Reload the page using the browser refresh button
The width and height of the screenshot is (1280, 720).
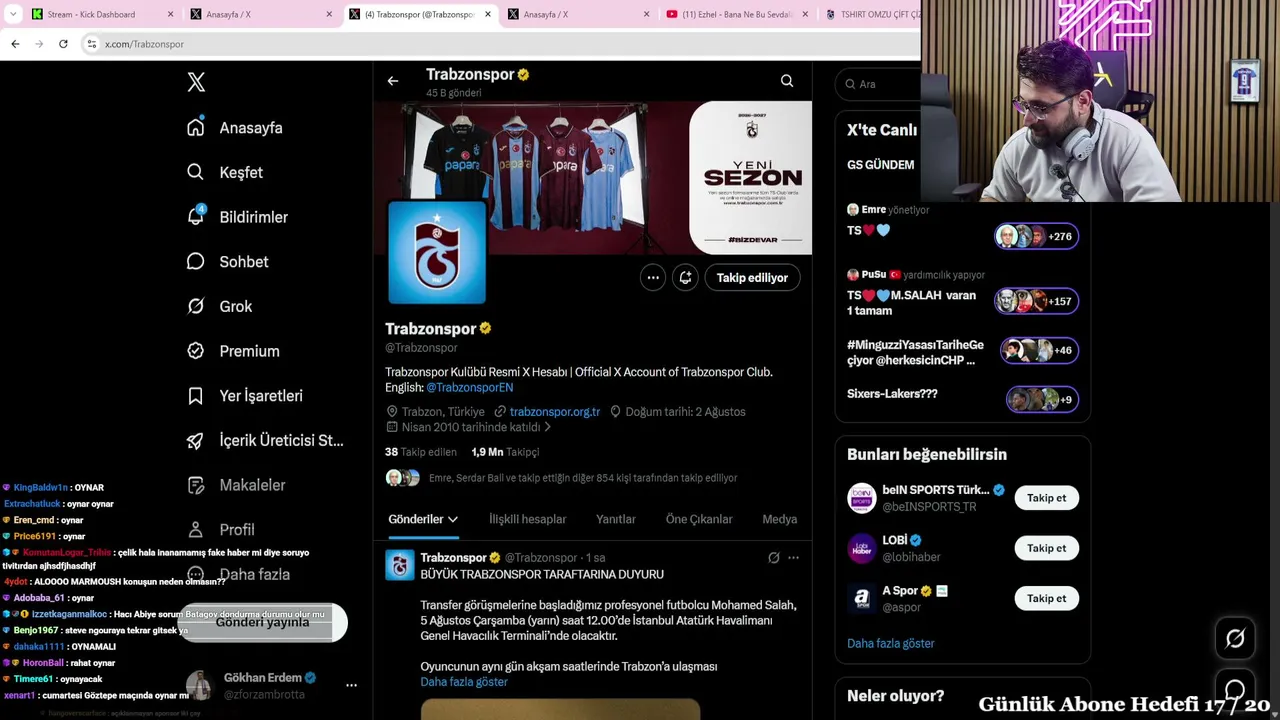pos(63,44)
